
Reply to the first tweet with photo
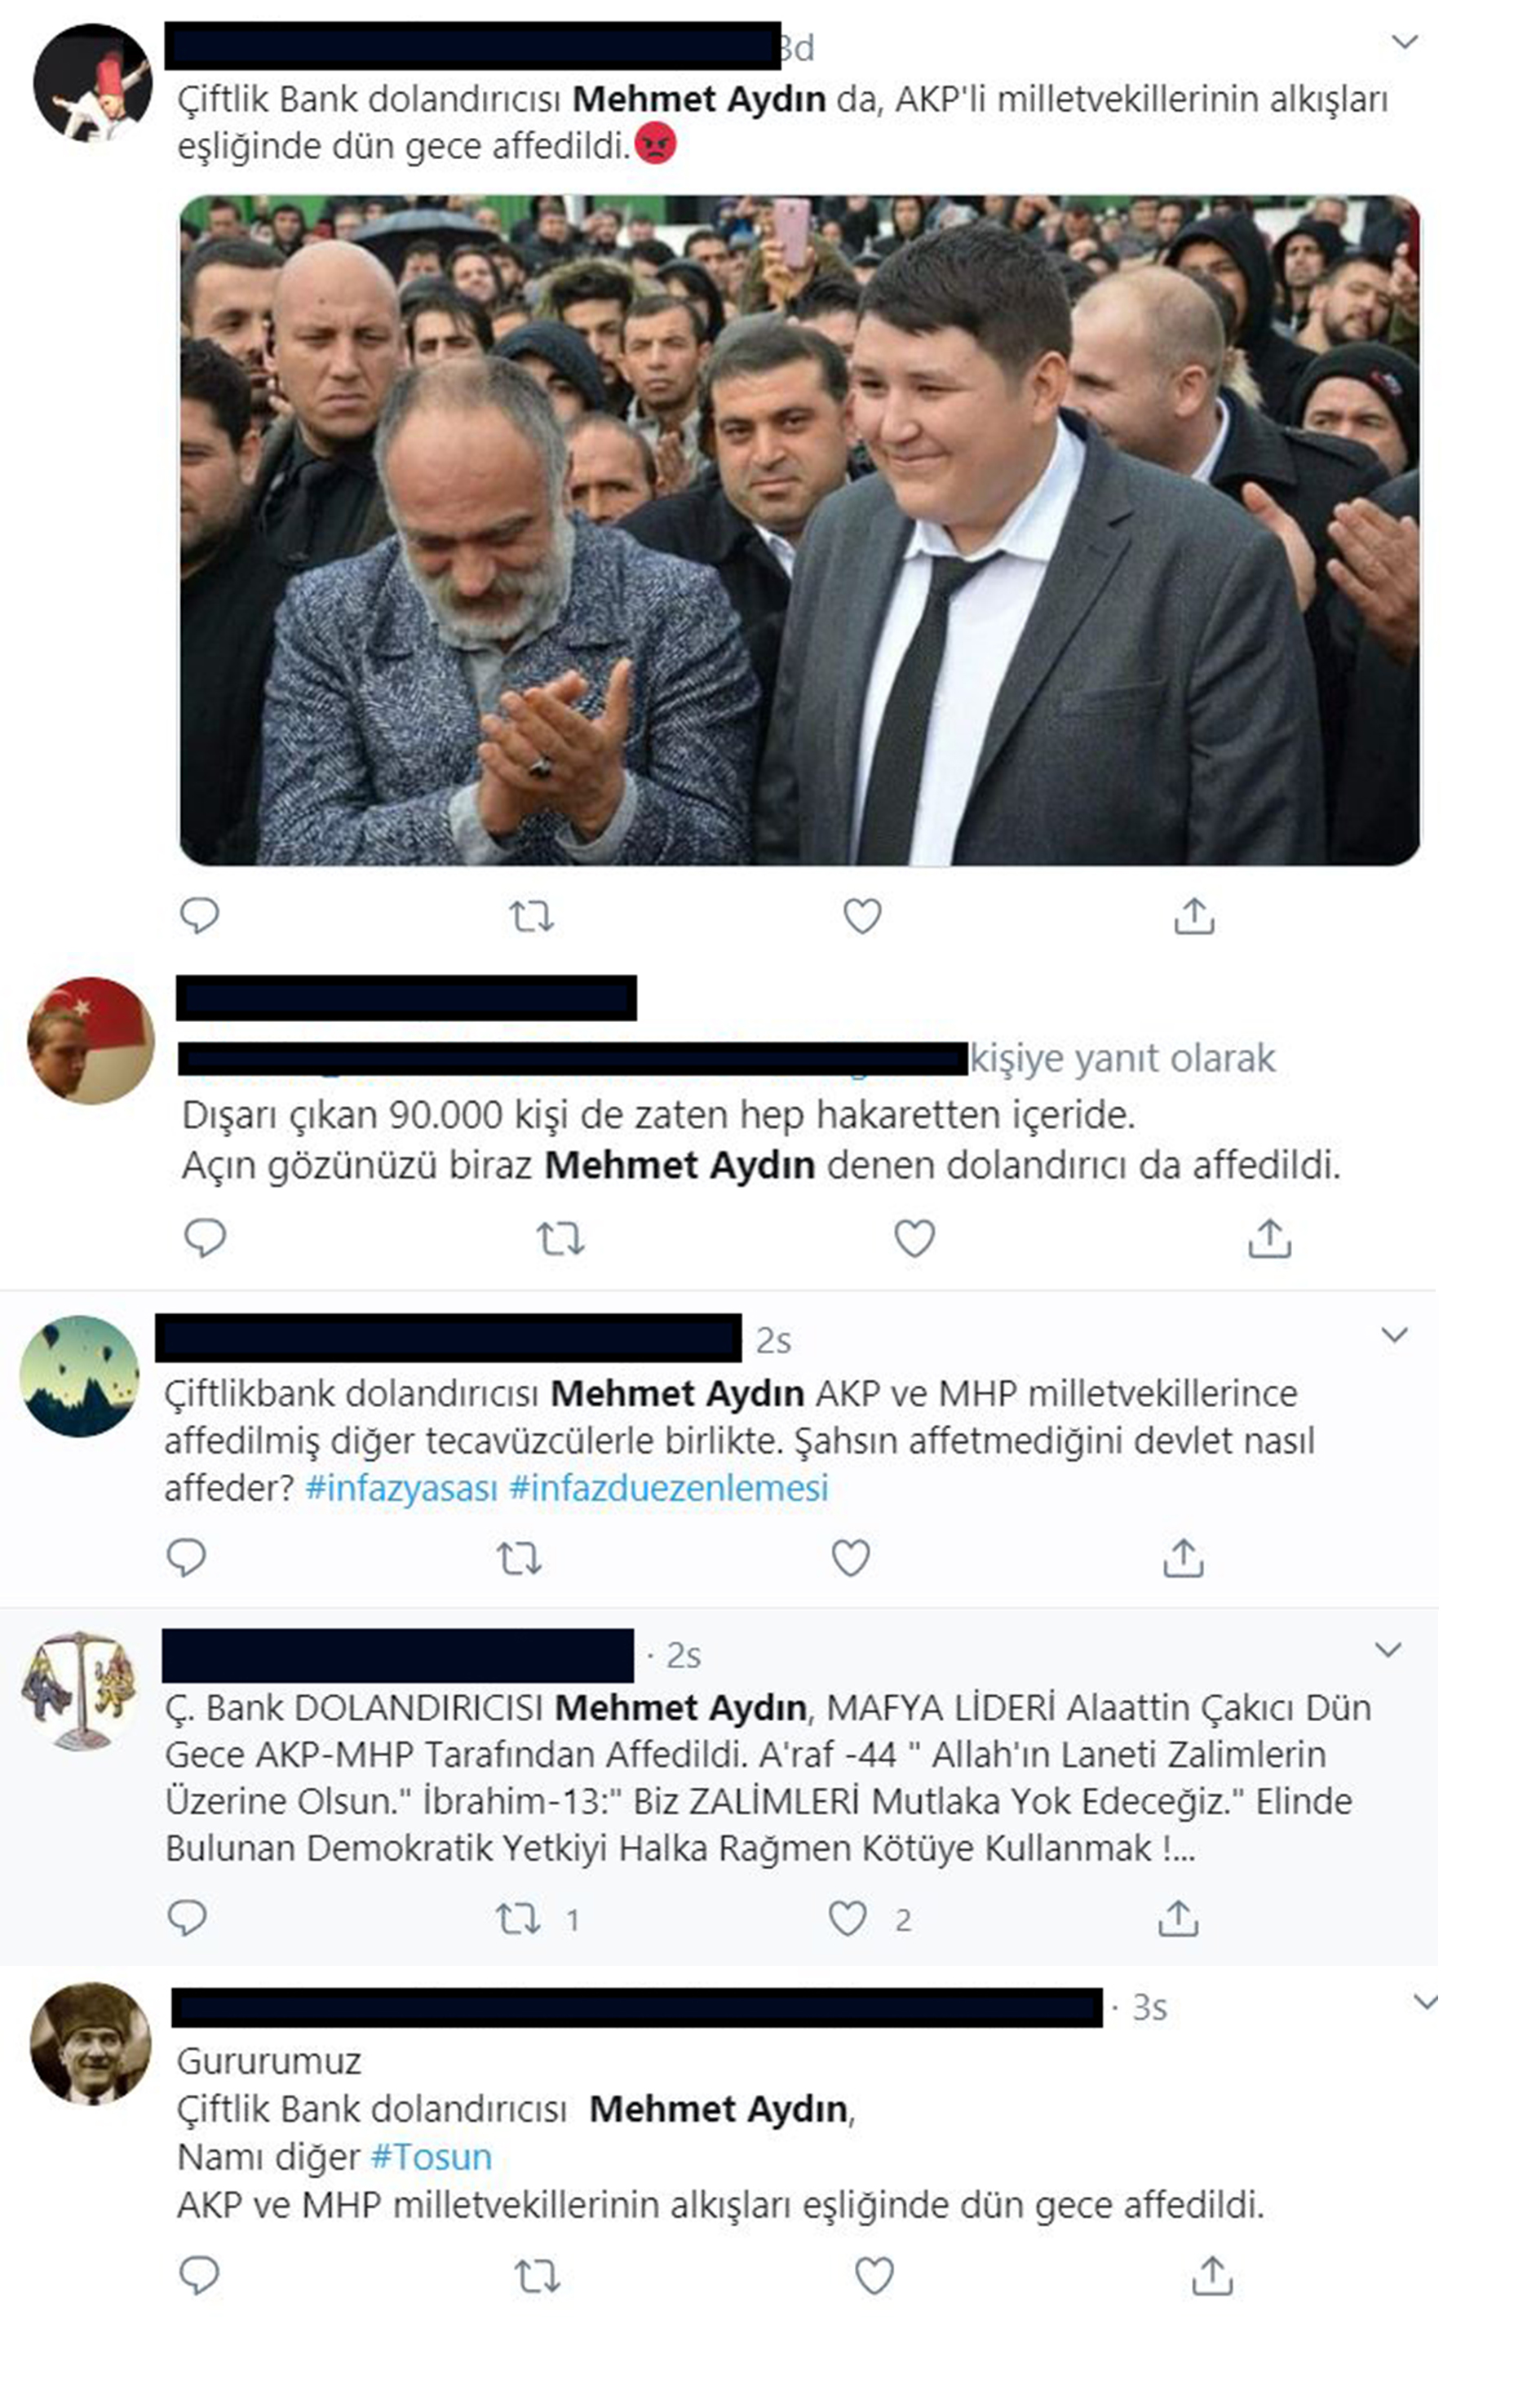pos(199,915)
